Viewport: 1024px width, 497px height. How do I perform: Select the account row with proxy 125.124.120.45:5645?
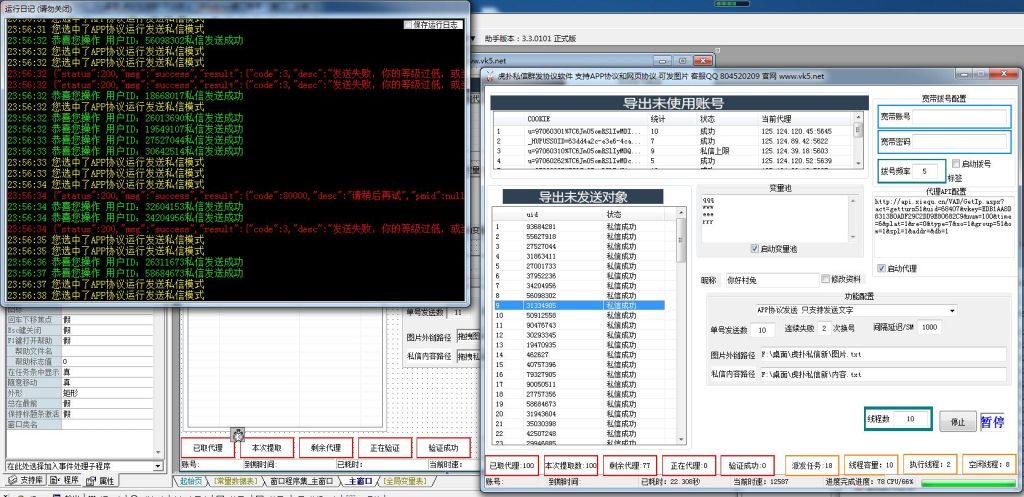(673, 131)
